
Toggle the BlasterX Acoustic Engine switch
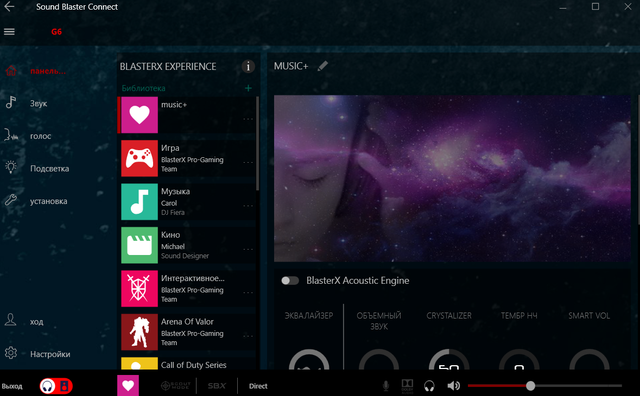pyautogui.click(x=290, y=280)
